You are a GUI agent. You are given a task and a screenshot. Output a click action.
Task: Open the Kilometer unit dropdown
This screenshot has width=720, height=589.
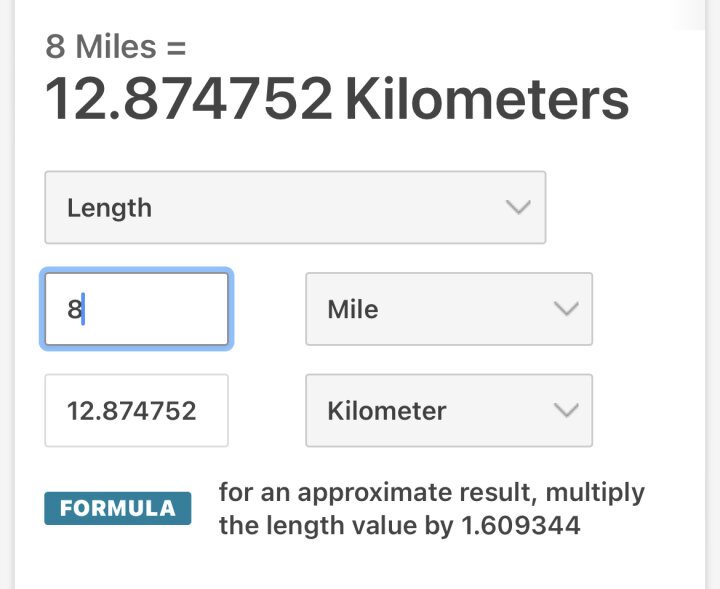[x=448, y=410]
